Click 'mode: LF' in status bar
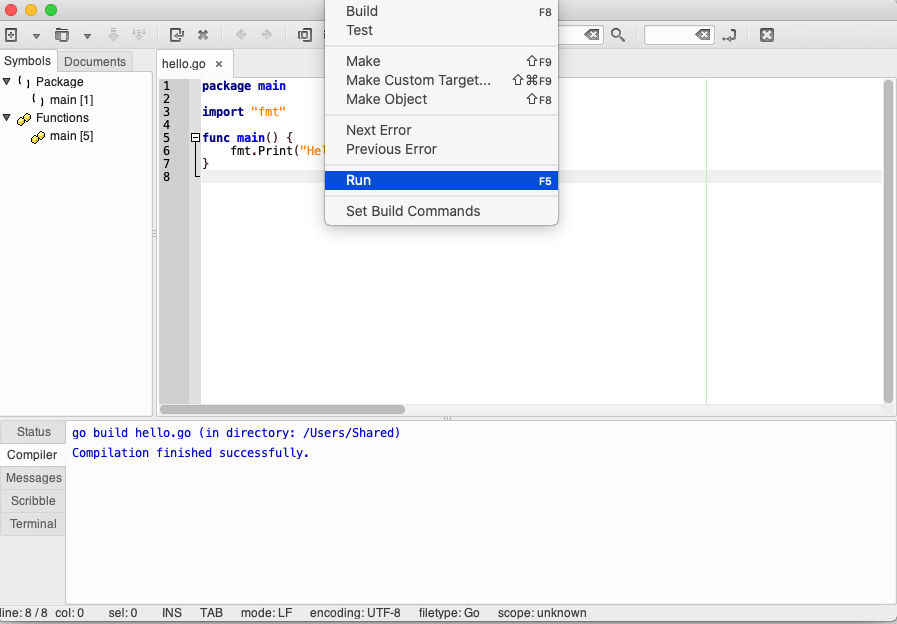This screenshot has height=624, width=897. pyautogui.click(x=266, y=613)
